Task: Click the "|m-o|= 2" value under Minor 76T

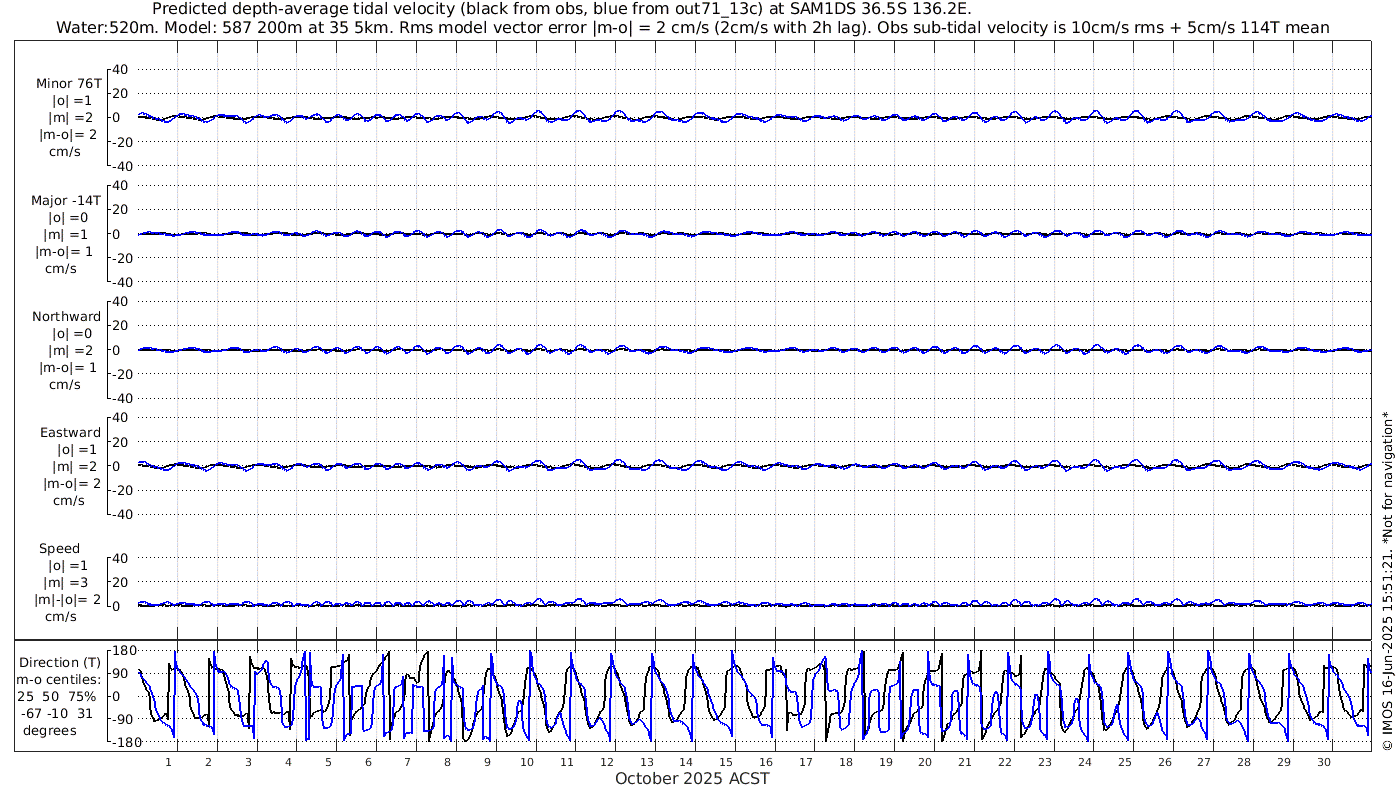Action: [68, 134]
